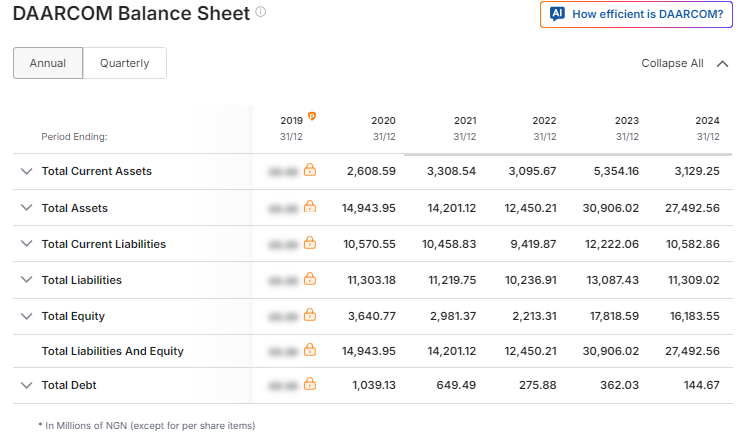Click the lock icon in Total Equity row

(x=310, y=314)
